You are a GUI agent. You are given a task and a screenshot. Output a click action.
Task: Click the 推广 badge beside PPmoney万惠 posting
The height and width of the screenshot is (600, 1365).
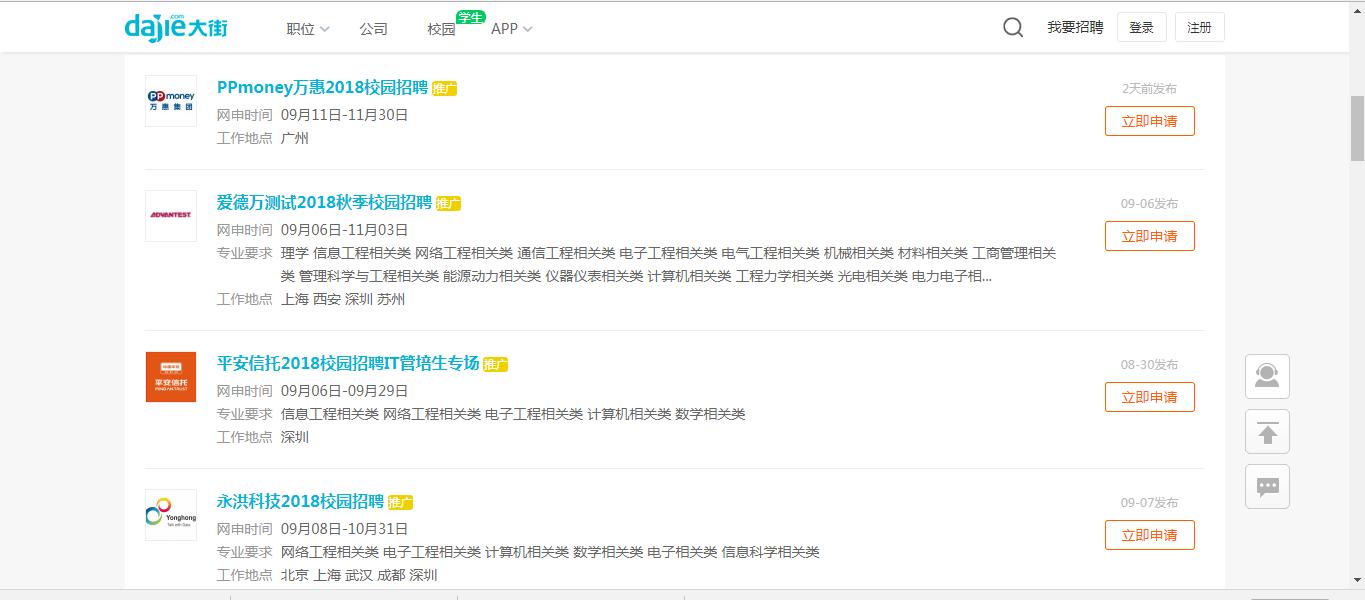[x=442, y=89]
